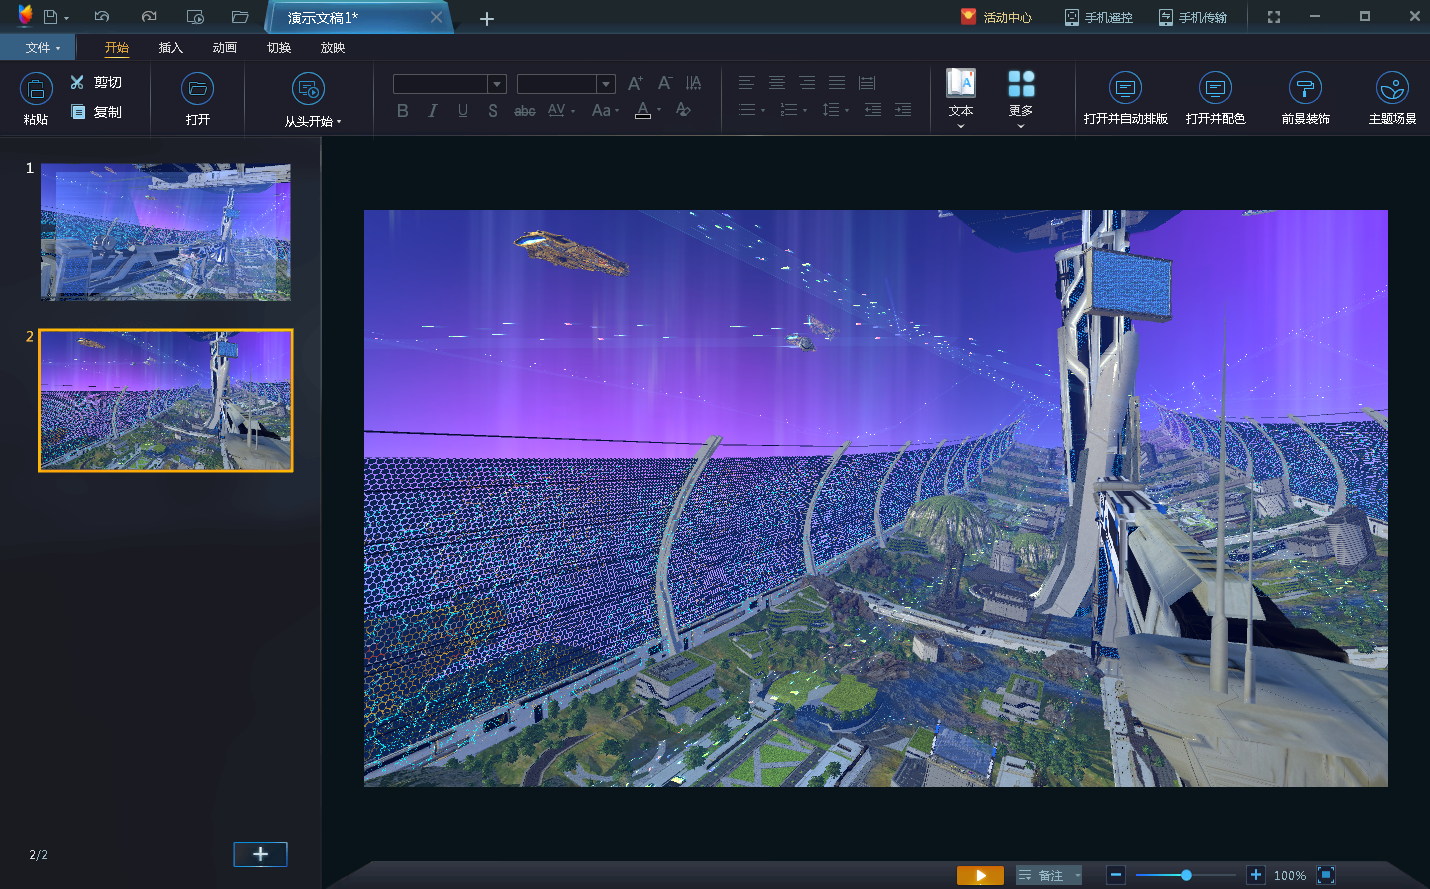
Task: Click the zoom in plus button
Action: click(1256, 875)
